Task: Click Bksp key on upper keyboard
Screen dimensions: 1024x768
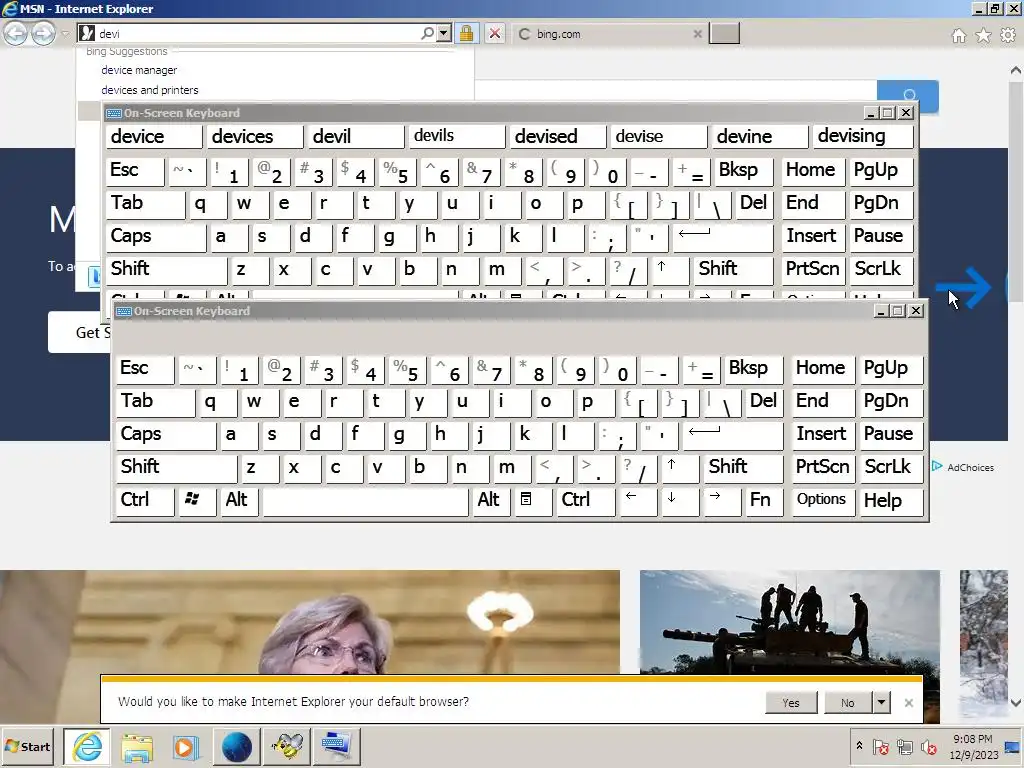Action: point(743,171)
